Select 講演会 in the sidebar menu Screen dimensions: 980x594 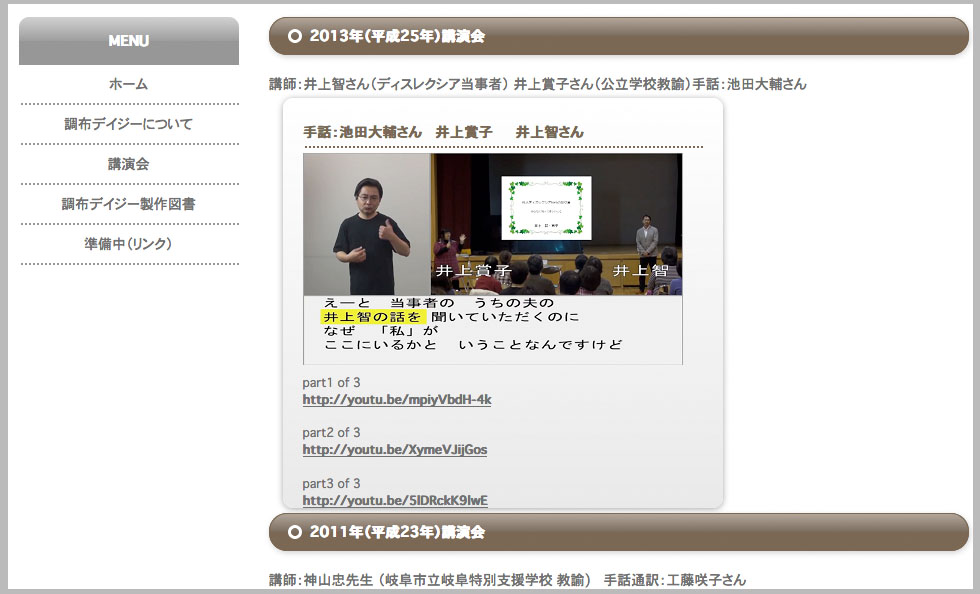click(128, 164)
